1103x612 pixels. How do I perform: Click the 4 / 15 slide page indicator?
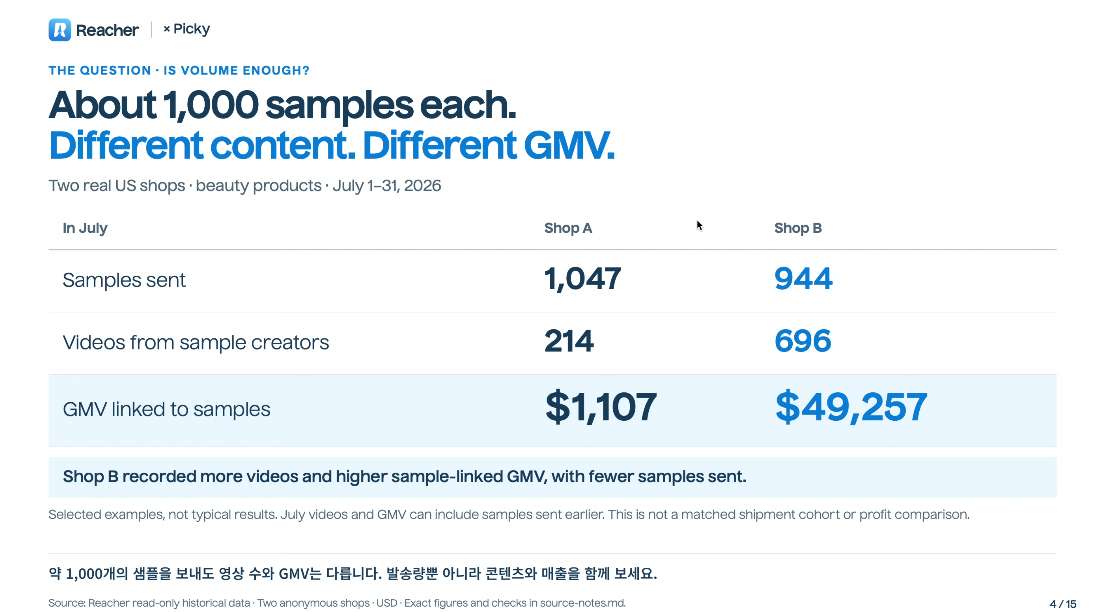pyautogui.click(x=1063, y=604)
